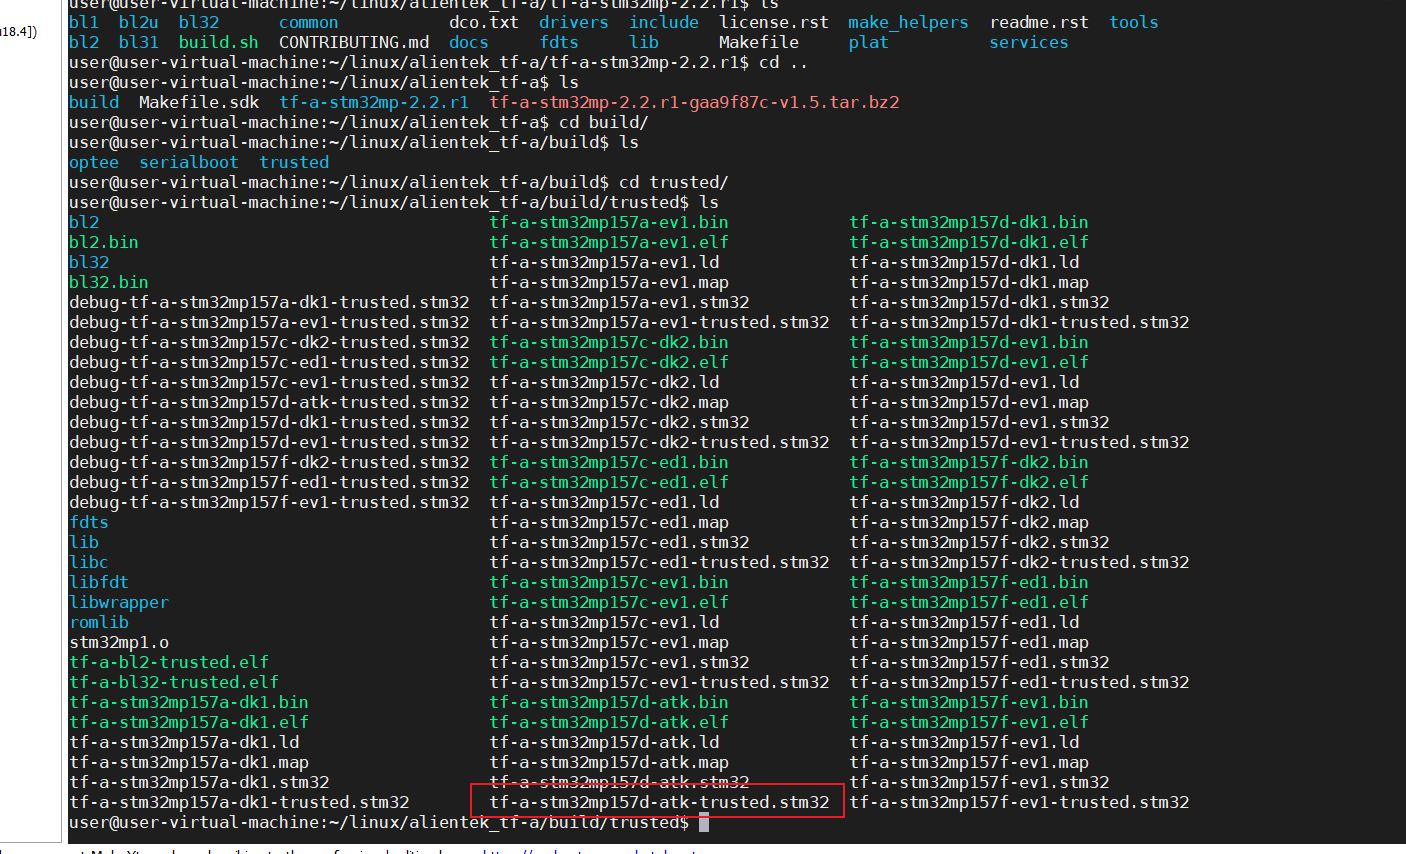Click the tf-a-stm32mp157f-ev1.bin file name
Image resolution: width=1406 pixels, height=854 pixels.
point(969,702)
